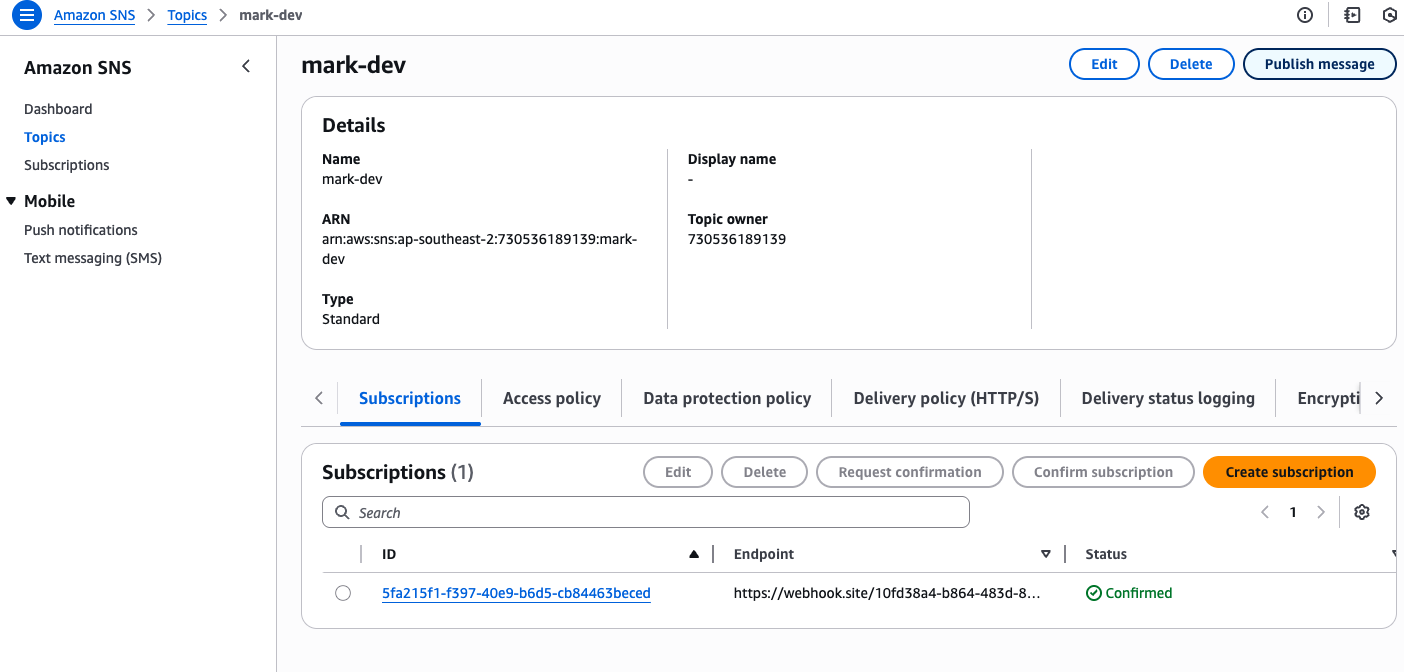The height and width of the screenshot is (672, 1404).
Task: Go to previous subscriptions page arrow
Action: point(1265,512)
